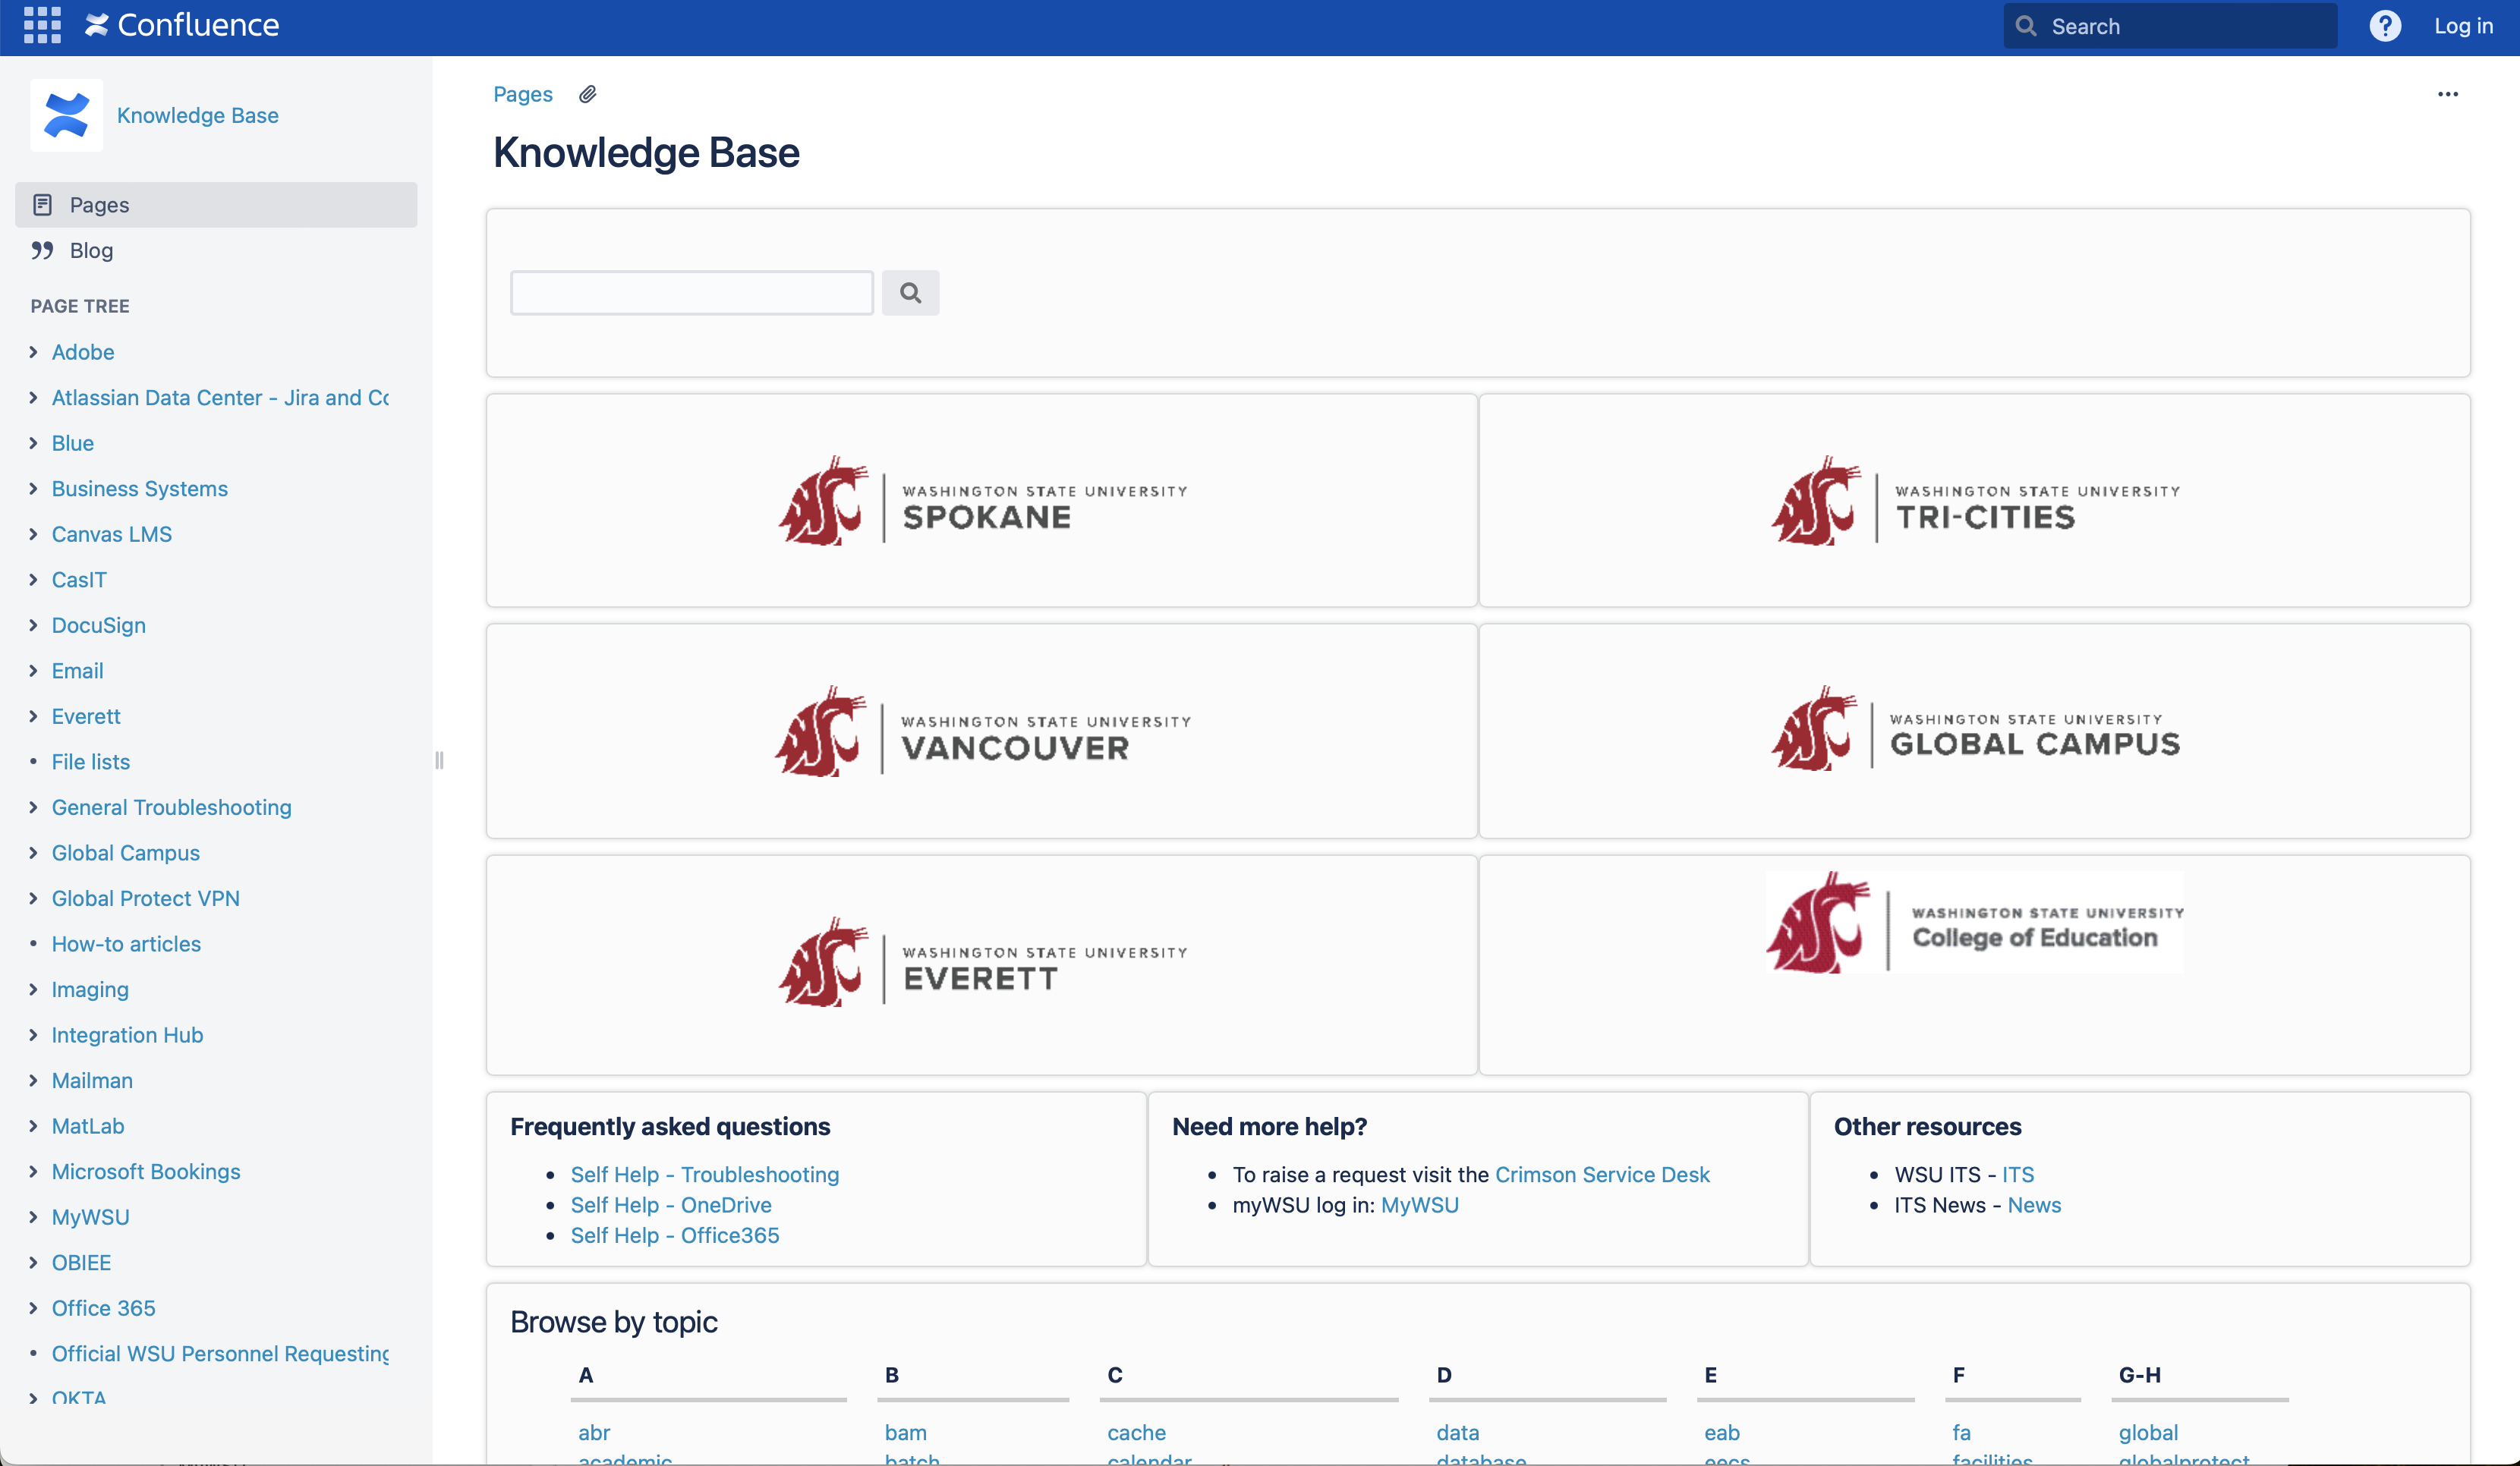
Task: Open the help question mark icon
Action: (x=2386, y=25)
